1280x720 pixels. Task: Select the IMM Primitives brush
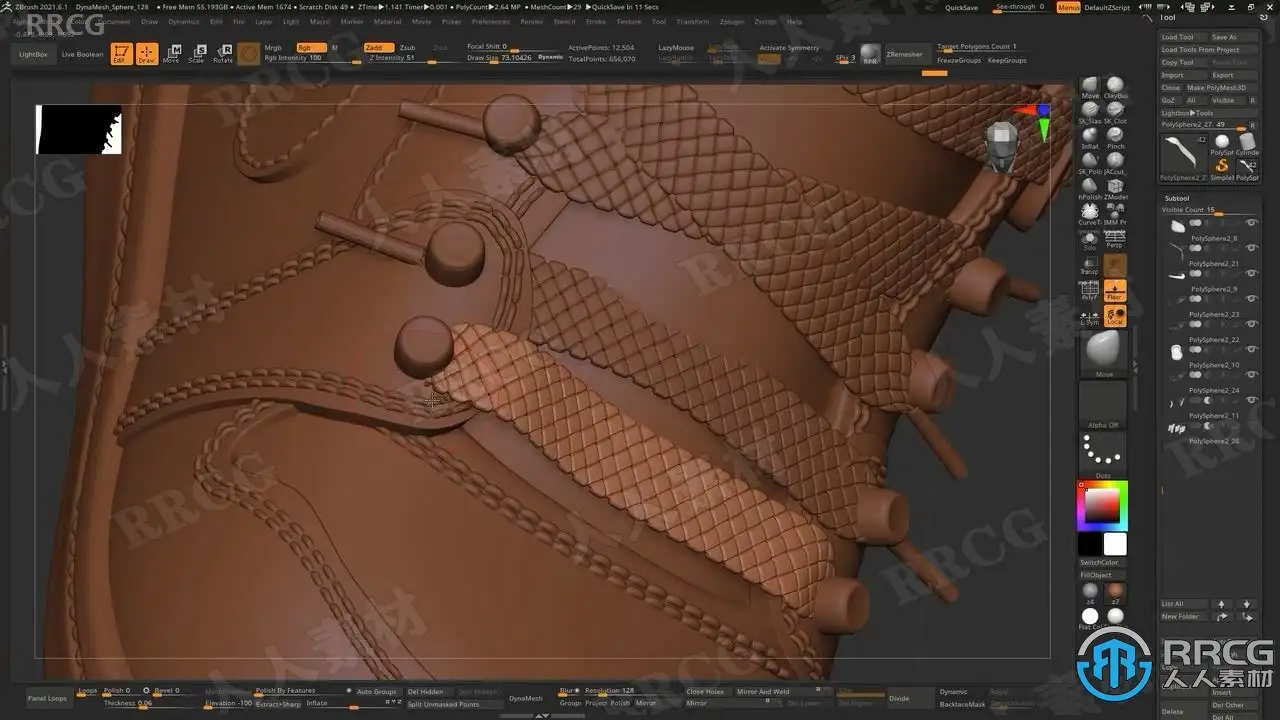point(1115,214)
